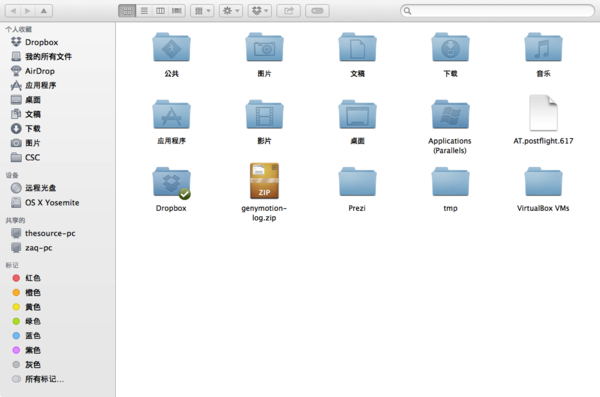
Task: Open the VirtualBox VMs folder
Action: pyautogui.click(x=543, y=182)
